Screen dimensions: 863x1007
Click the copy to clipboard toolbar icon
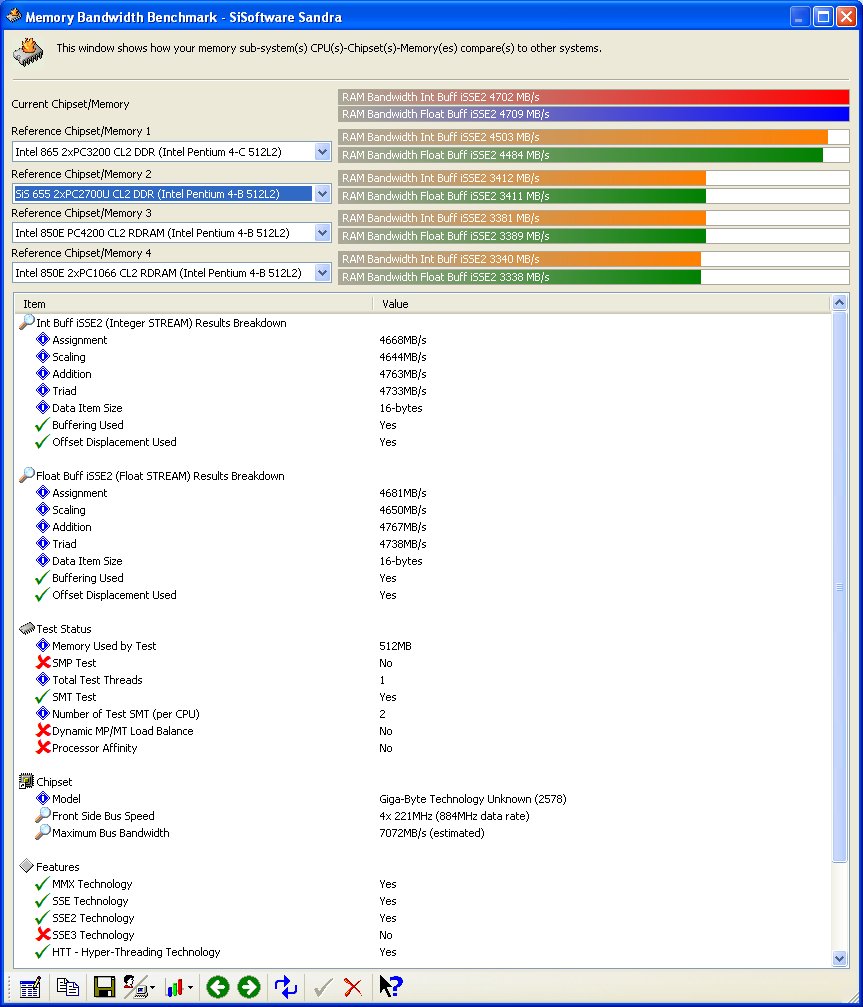click(x=67, y=987)
